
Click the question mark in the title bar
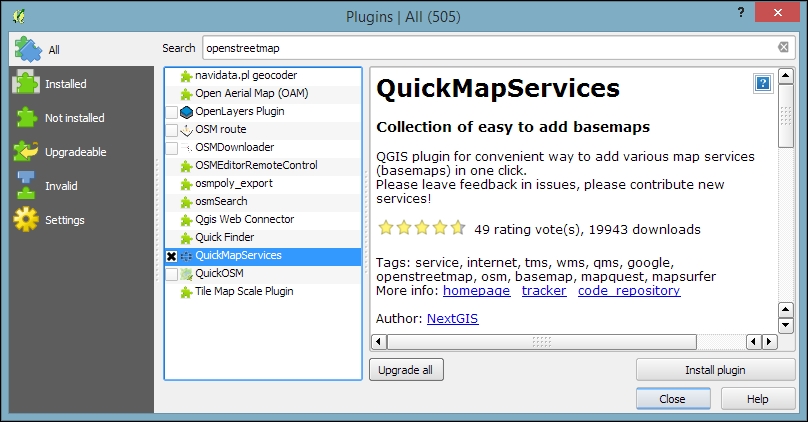click(741, 12)
